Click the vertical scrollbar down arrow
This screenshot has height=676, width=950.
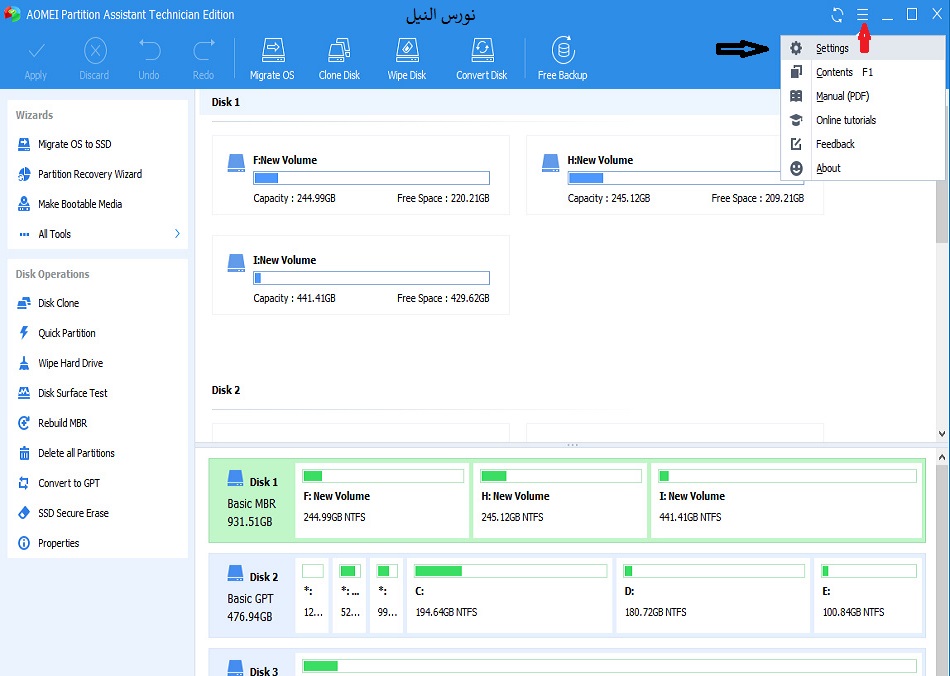click(941, 434)
